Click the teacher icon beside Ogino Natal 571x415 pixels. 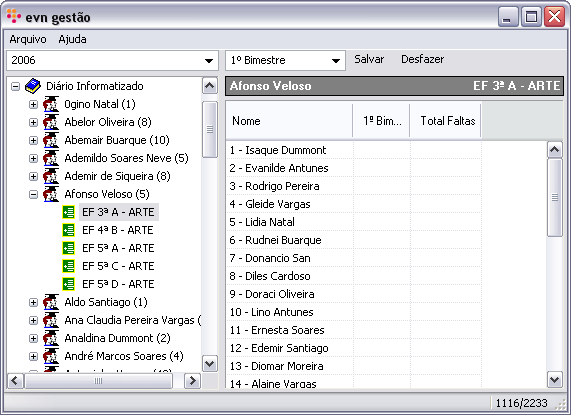[x=51, y=104]
